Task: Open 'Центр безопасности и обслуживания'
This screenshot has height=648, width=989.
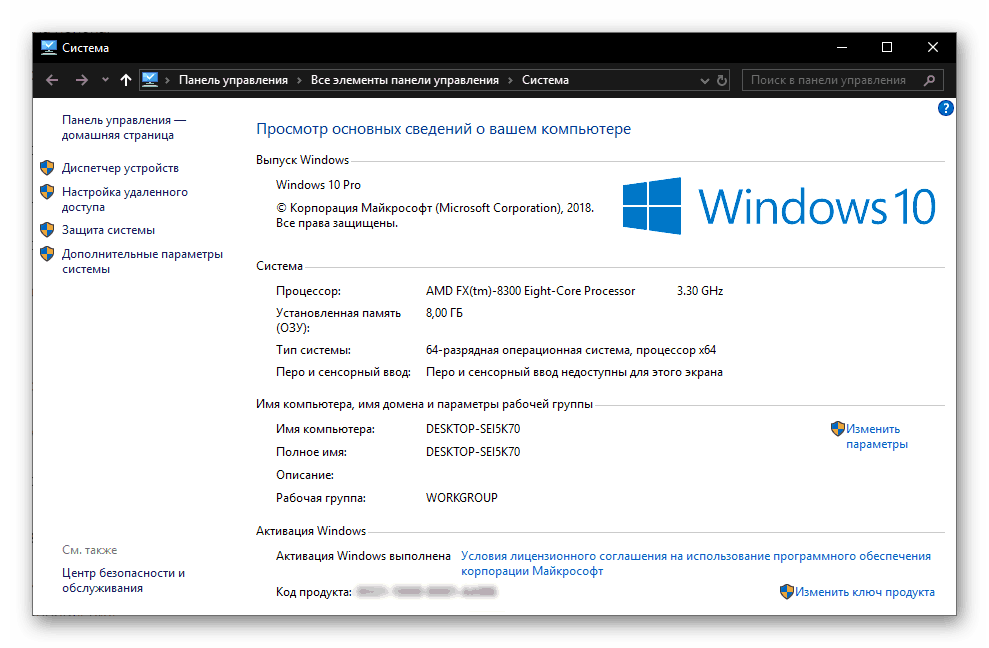Action: point(123,580)
